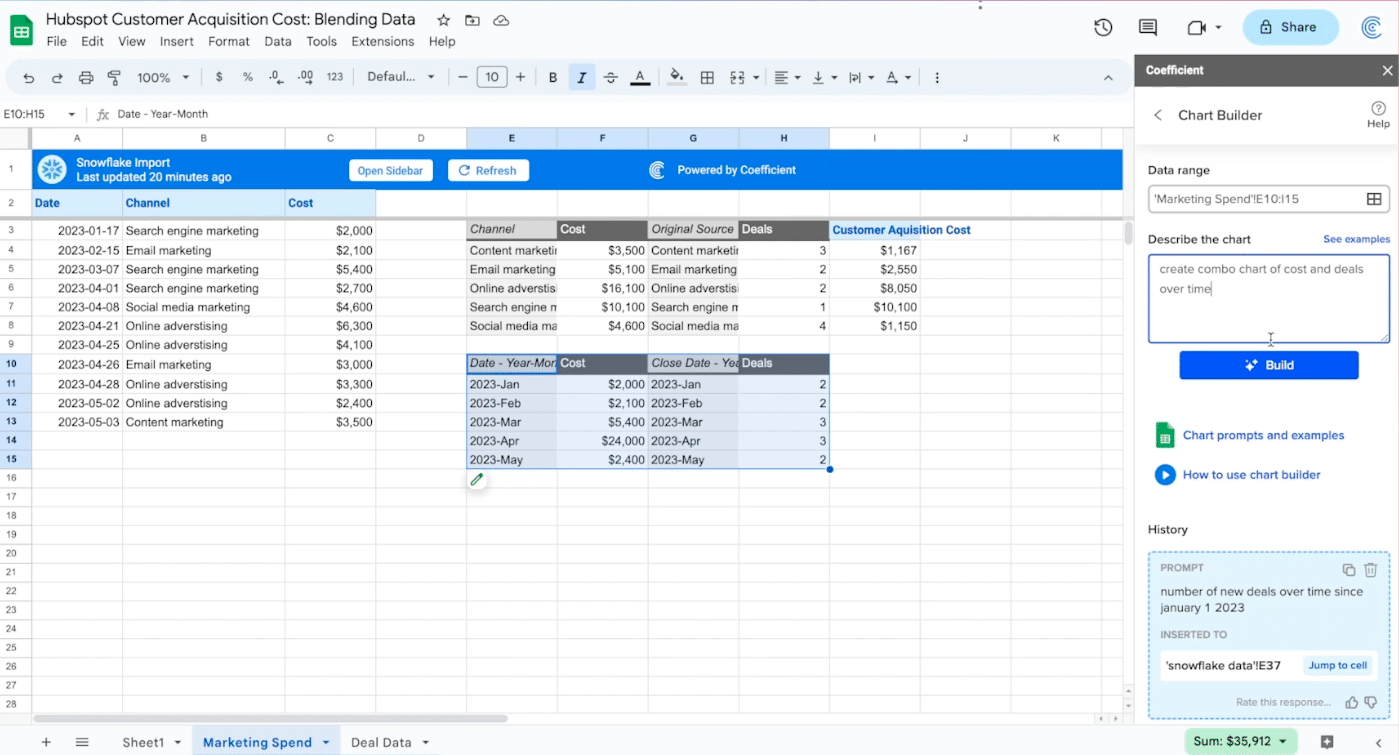
Task: Open the borders tool
Action: [707, 77]
